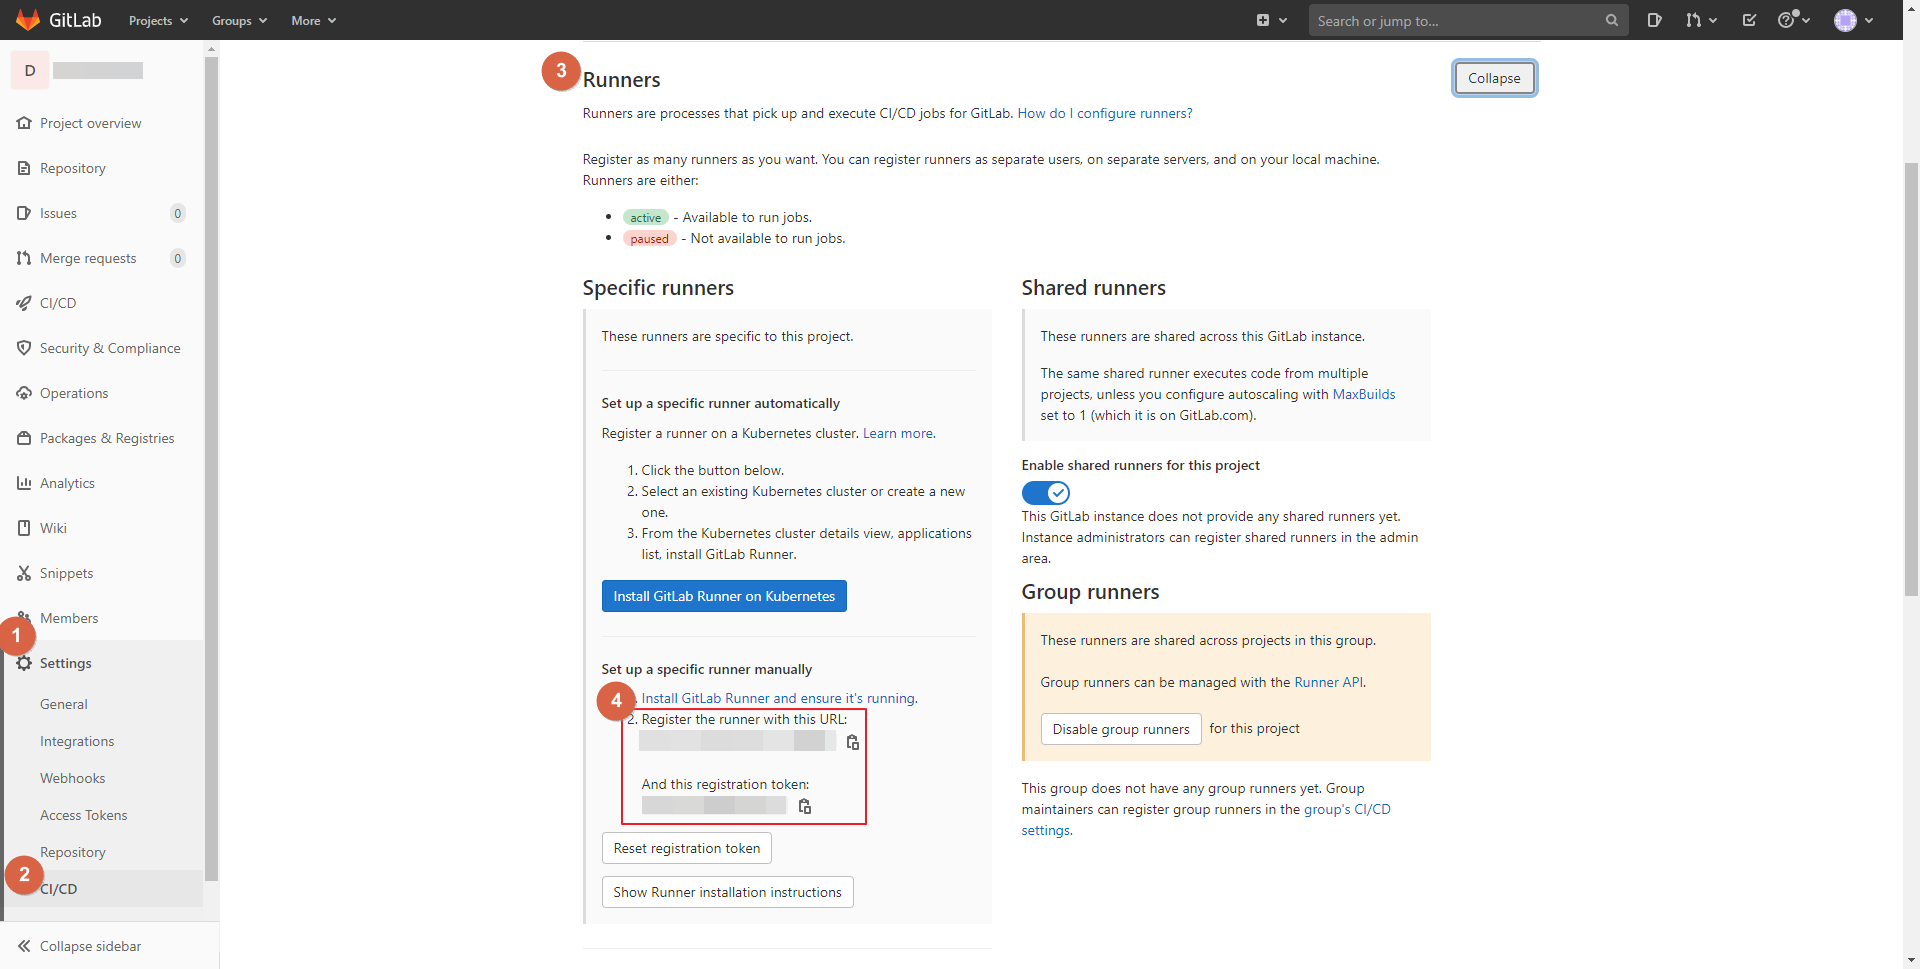The image size is (1920, 969).
Task: Toggle shared runners for this project
Action: point(1045,493)
